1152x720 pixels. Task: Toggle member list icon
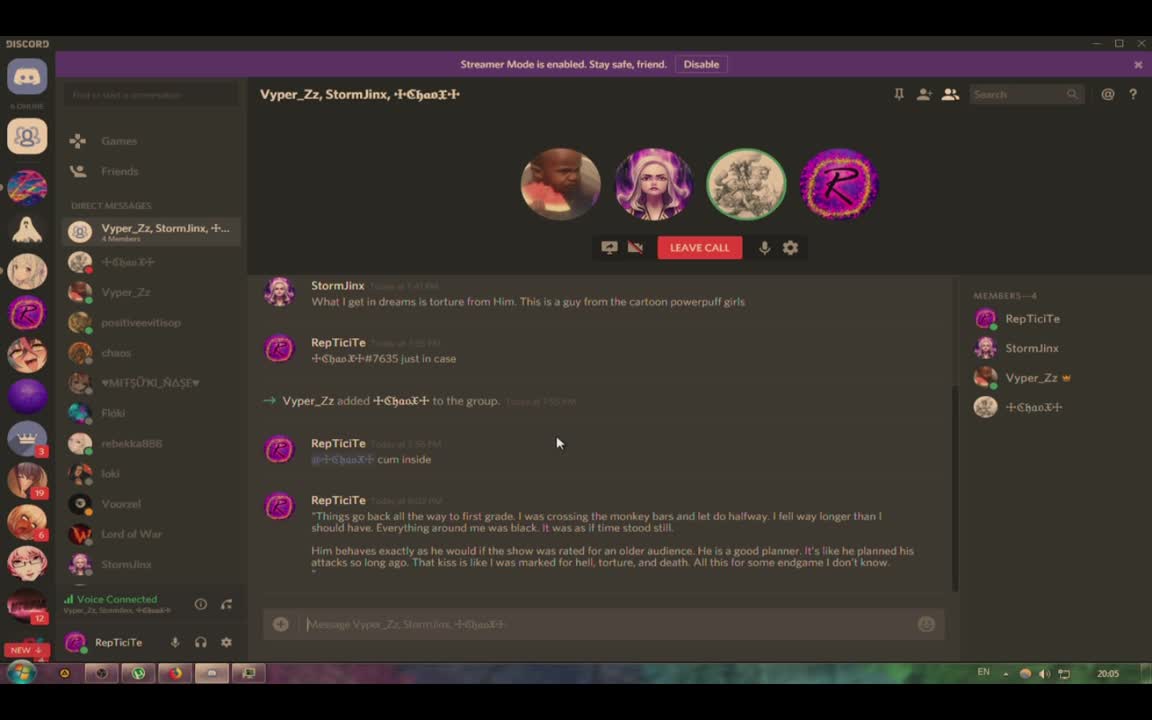tap(950, 94)
